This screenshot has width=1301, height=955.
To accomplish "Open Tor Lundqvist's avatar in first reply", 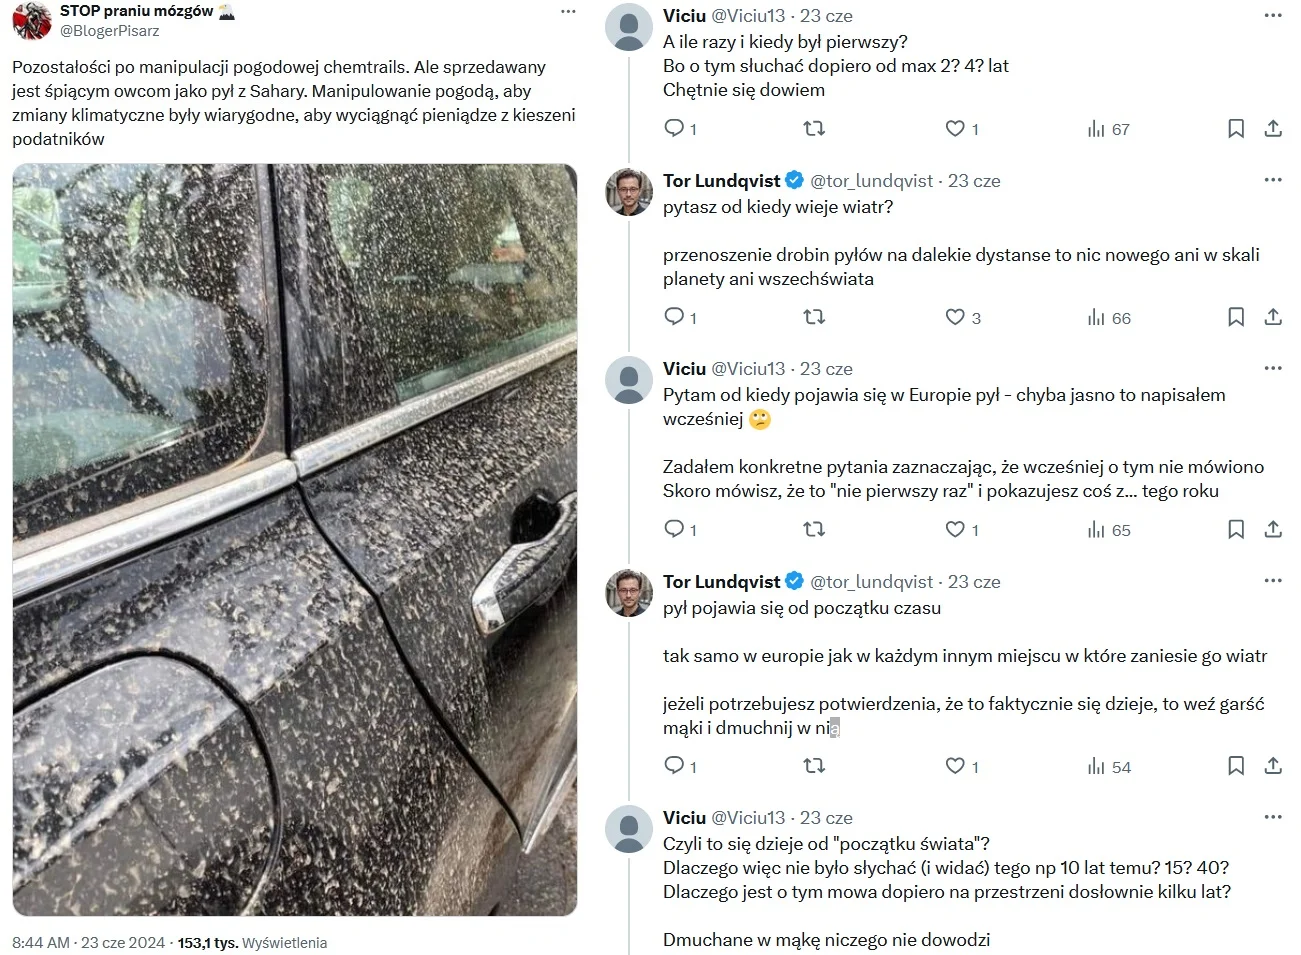I will click(630, 192).
